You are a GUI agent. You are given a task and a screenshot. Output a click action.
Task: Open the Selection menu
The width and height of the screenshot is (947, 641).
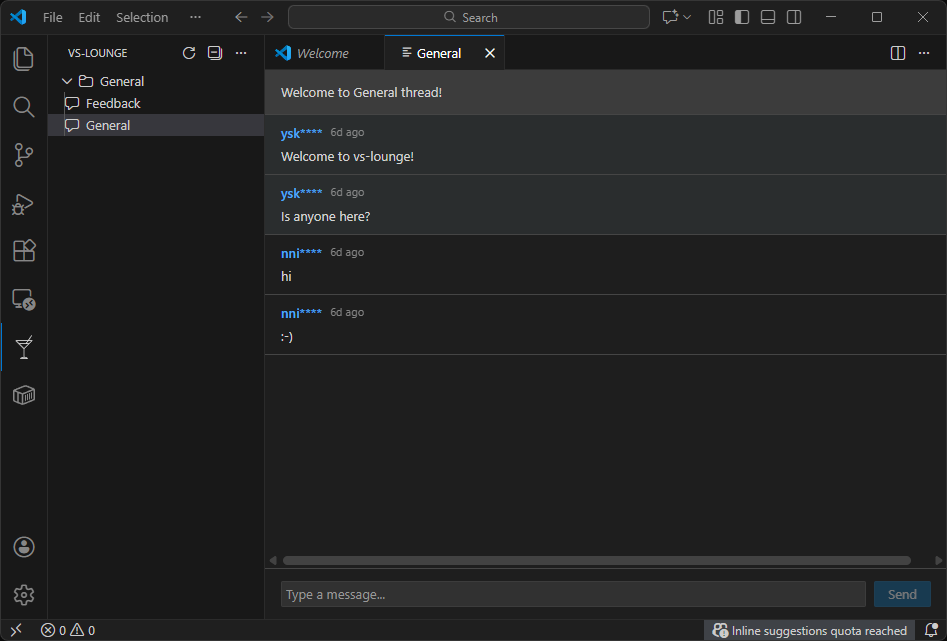(141, 17)
